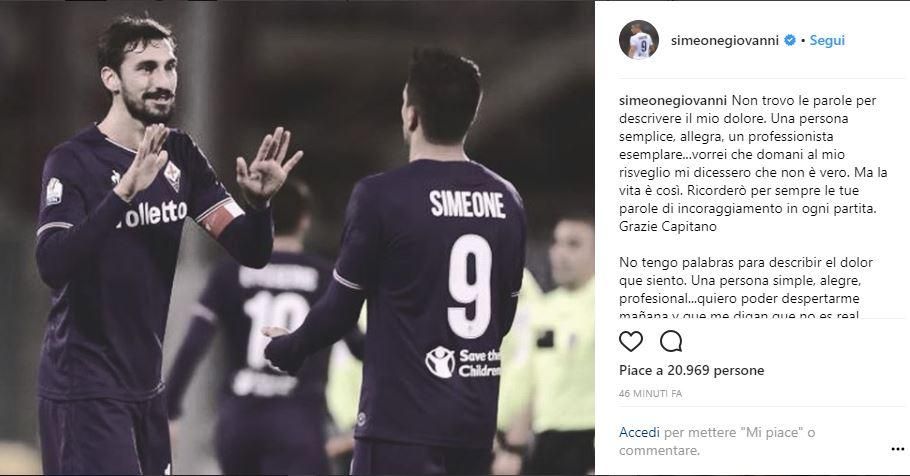
Task: Click the Accedi login link
Action: click(639, 432)
